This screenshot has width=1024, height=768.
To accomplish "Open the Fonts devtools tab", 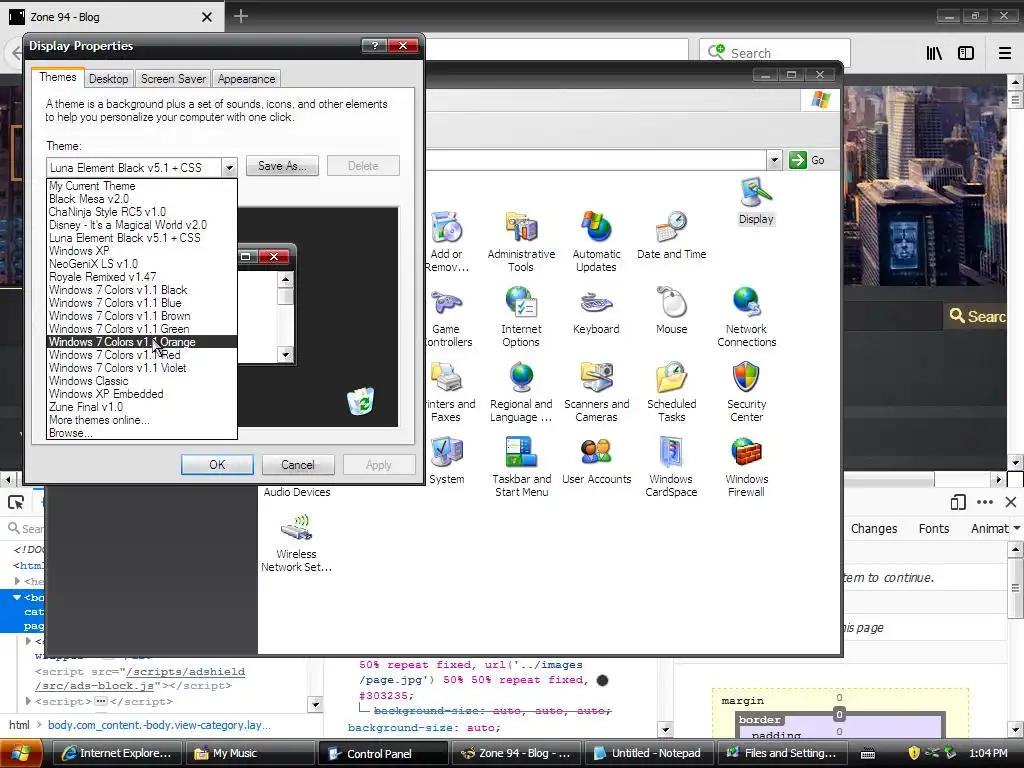I will (934, 528).
